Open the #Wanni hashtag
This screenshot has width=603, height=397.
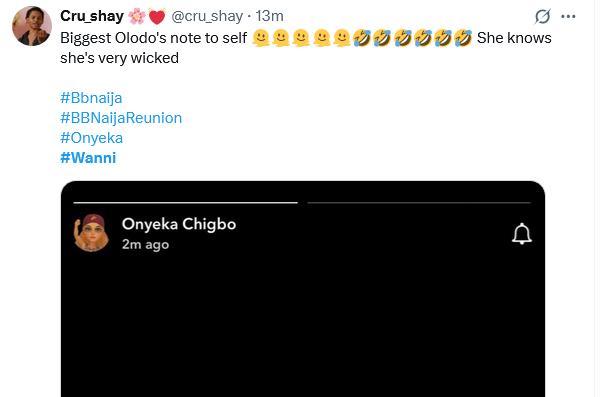[88, 158]
